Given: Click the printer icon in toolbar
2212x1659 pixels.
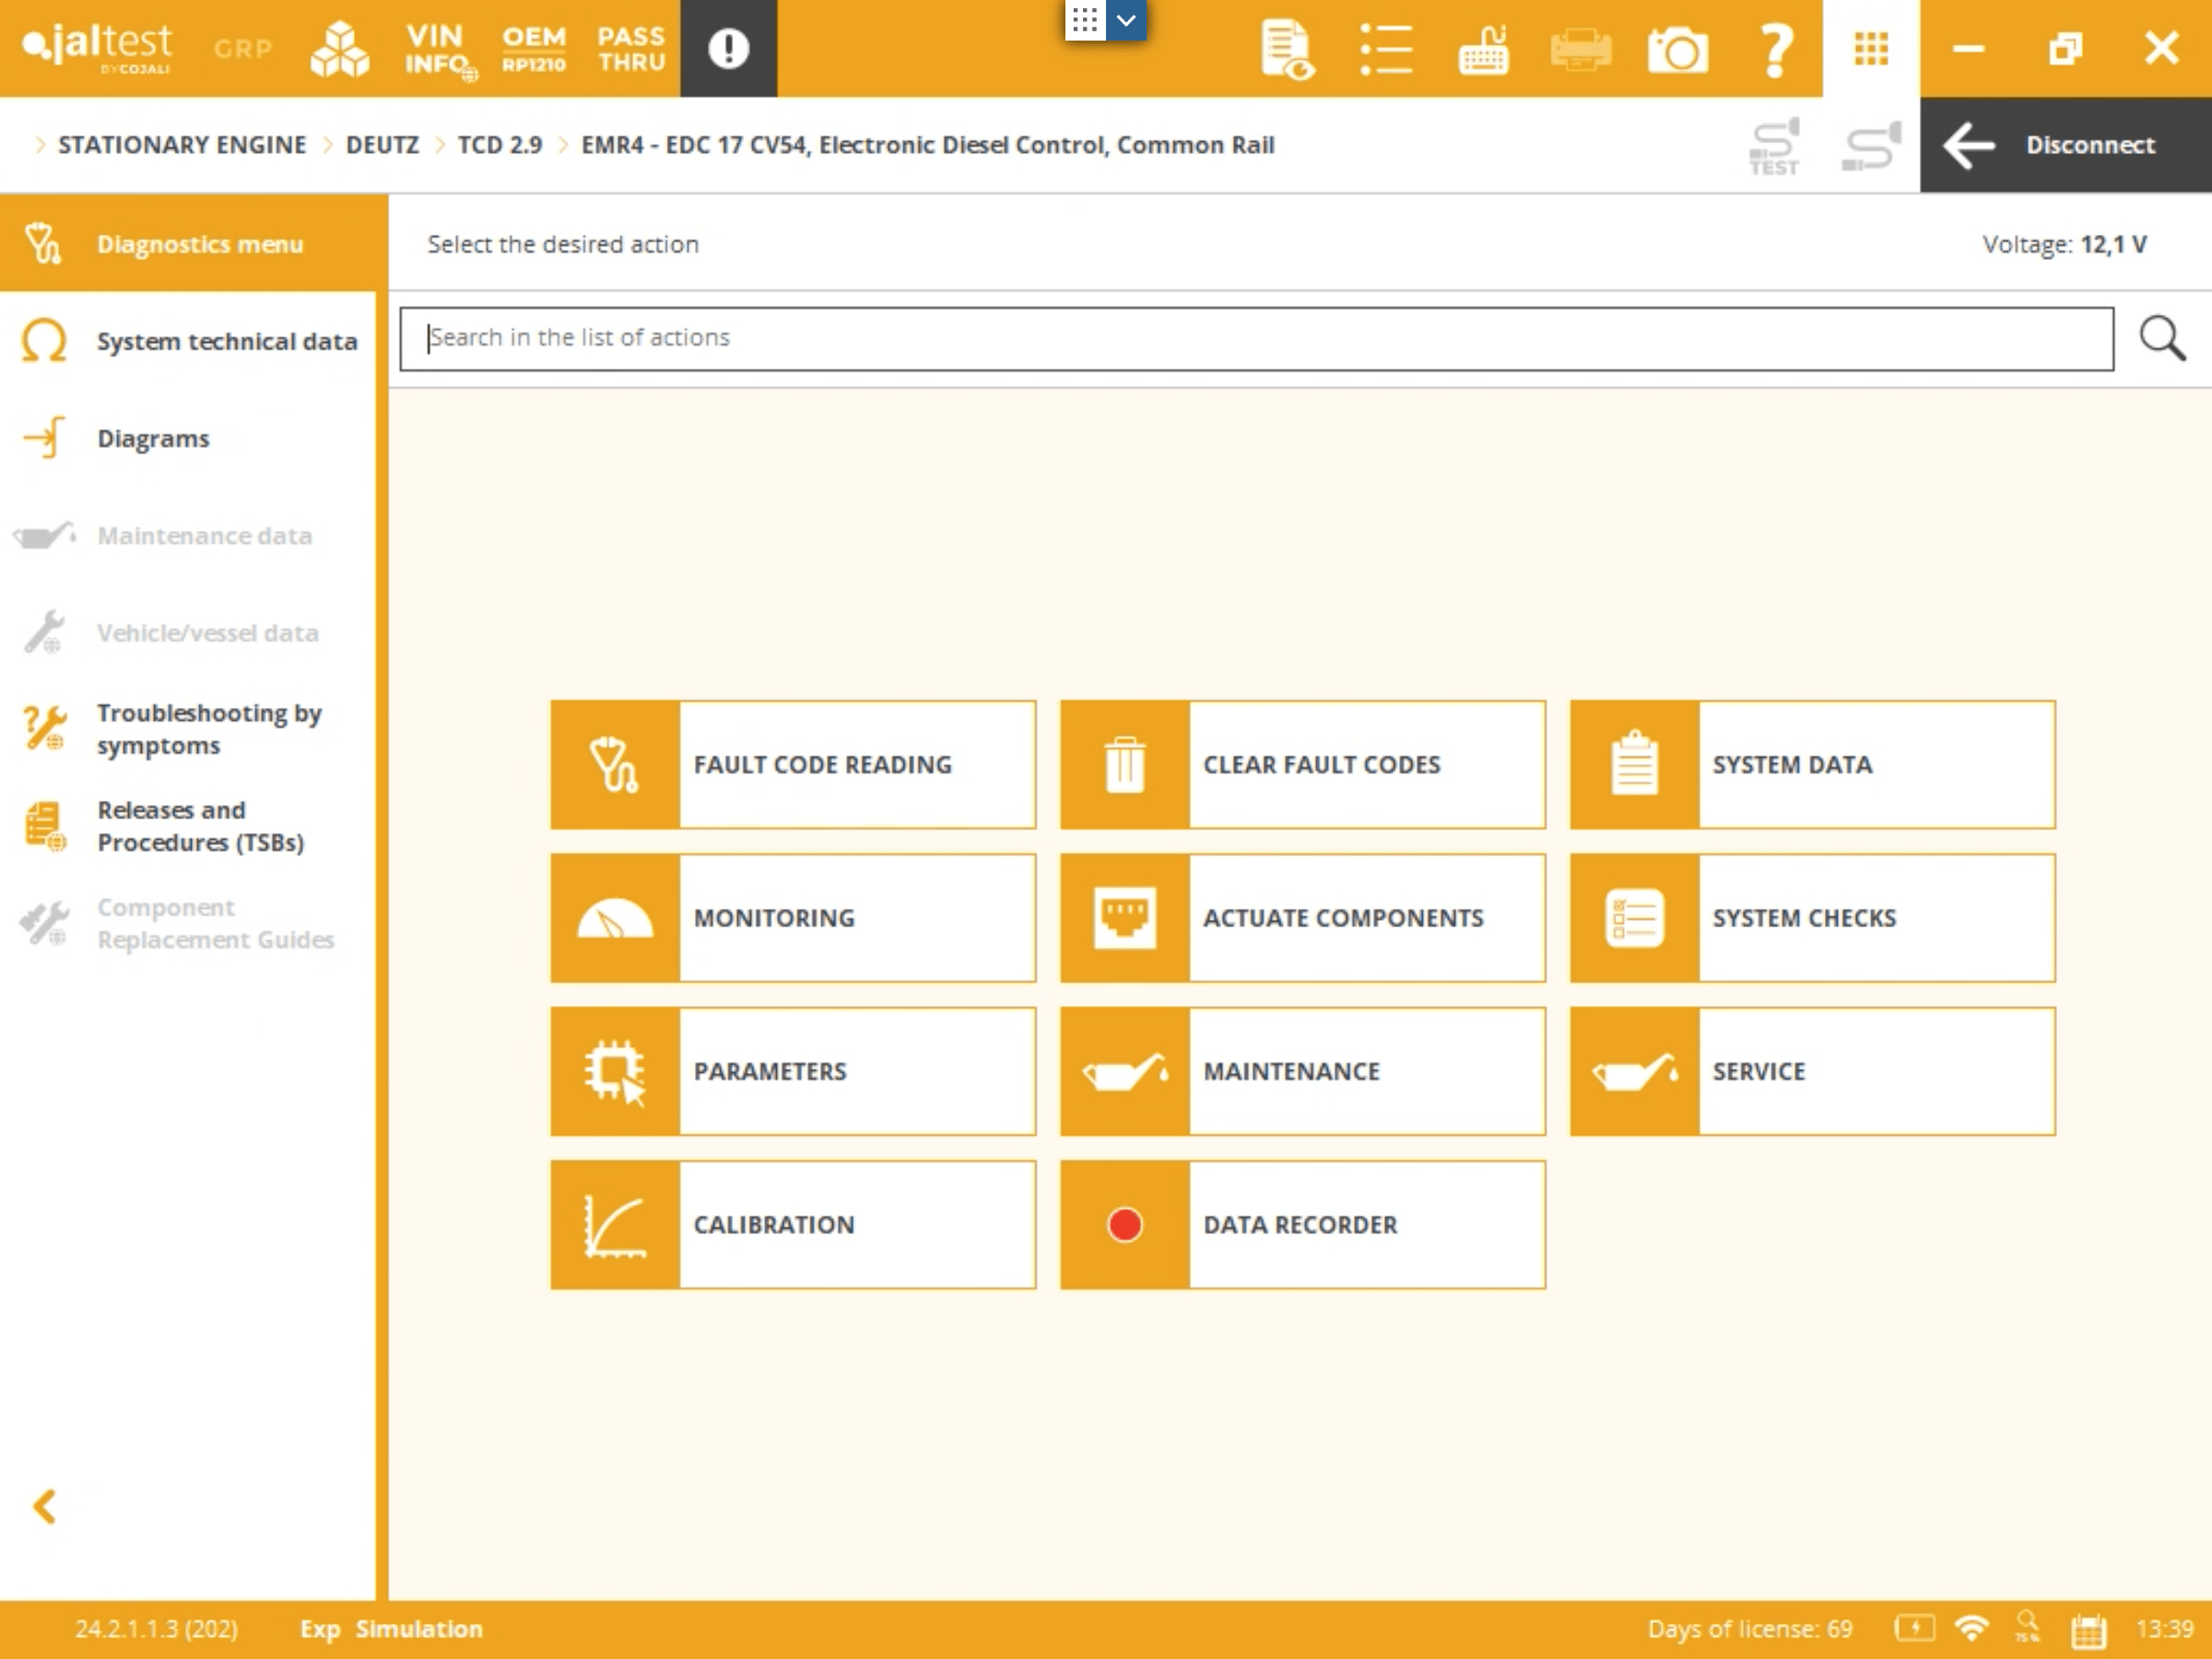Looking at the screenshot, I should pyautogui.click(x=1580, y=49).
